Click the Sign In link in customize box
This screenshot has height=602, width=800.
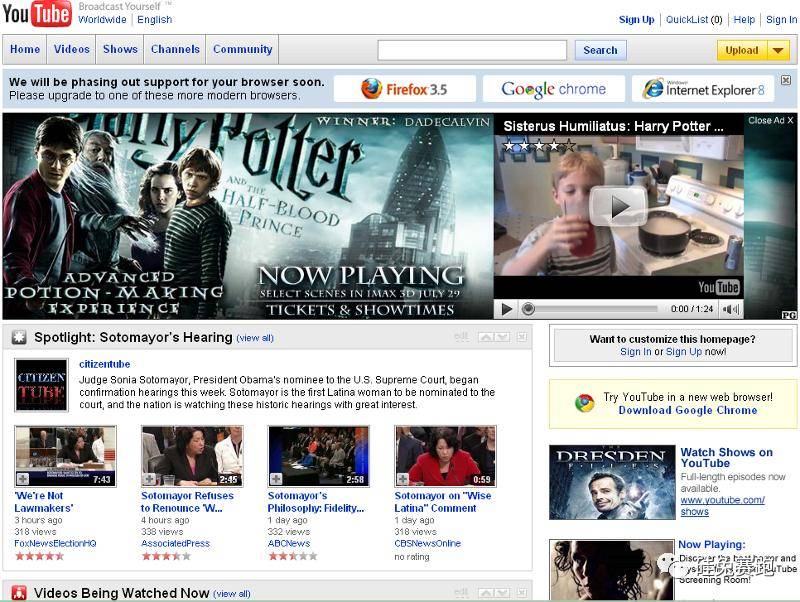[x=636, y=352]
